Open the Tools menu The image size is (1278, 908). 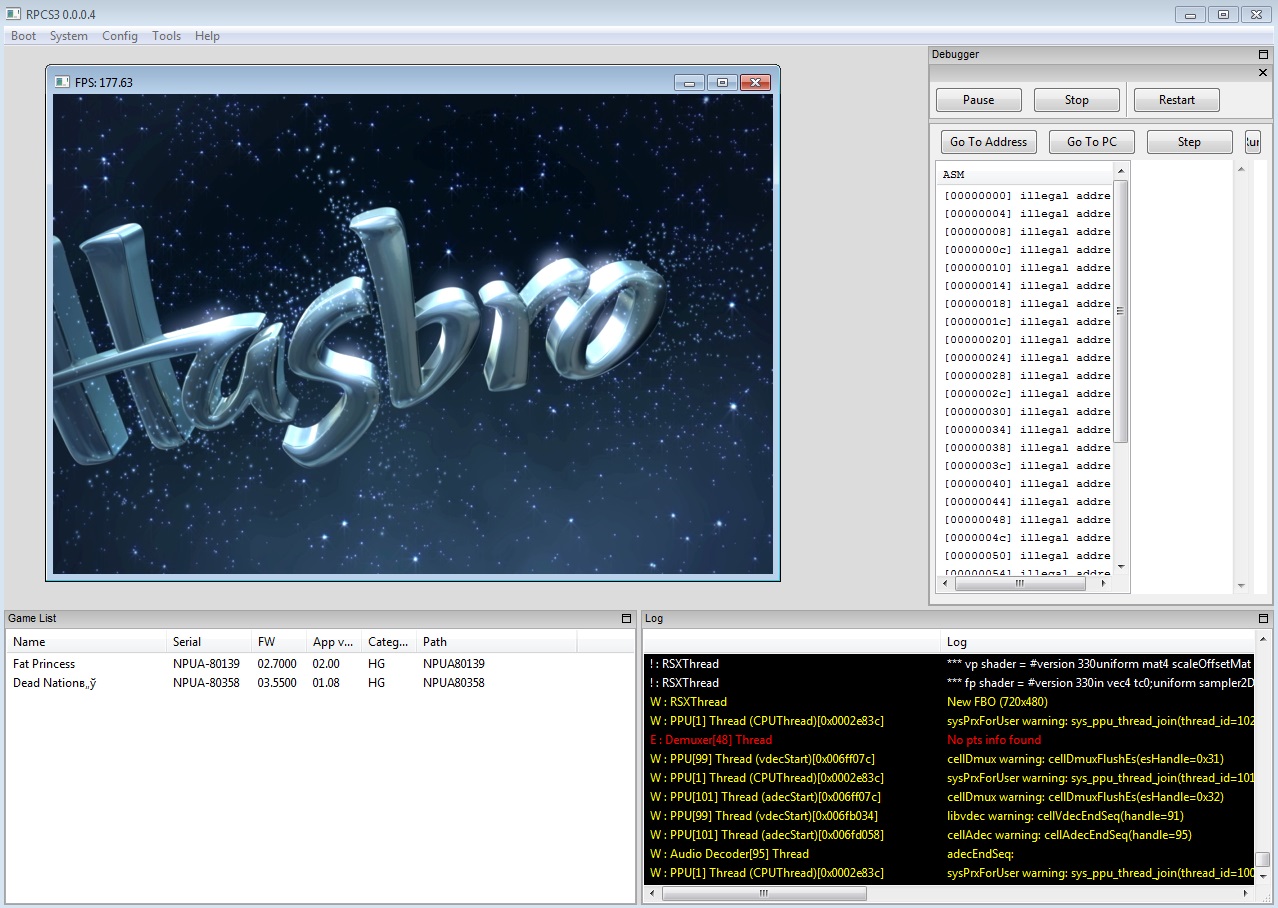coord(166,36)
